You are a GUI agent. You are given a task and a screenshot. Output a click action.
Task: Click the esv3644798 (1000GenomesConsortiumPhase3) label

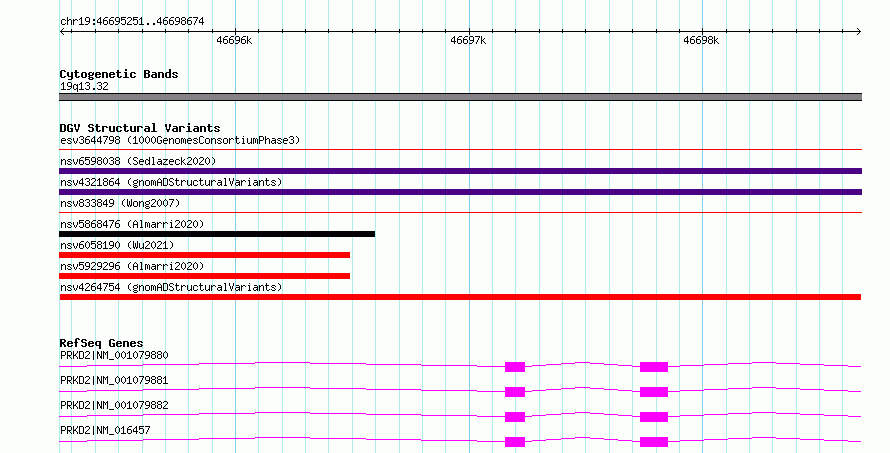pyautogui.click(x=180, y=140)
